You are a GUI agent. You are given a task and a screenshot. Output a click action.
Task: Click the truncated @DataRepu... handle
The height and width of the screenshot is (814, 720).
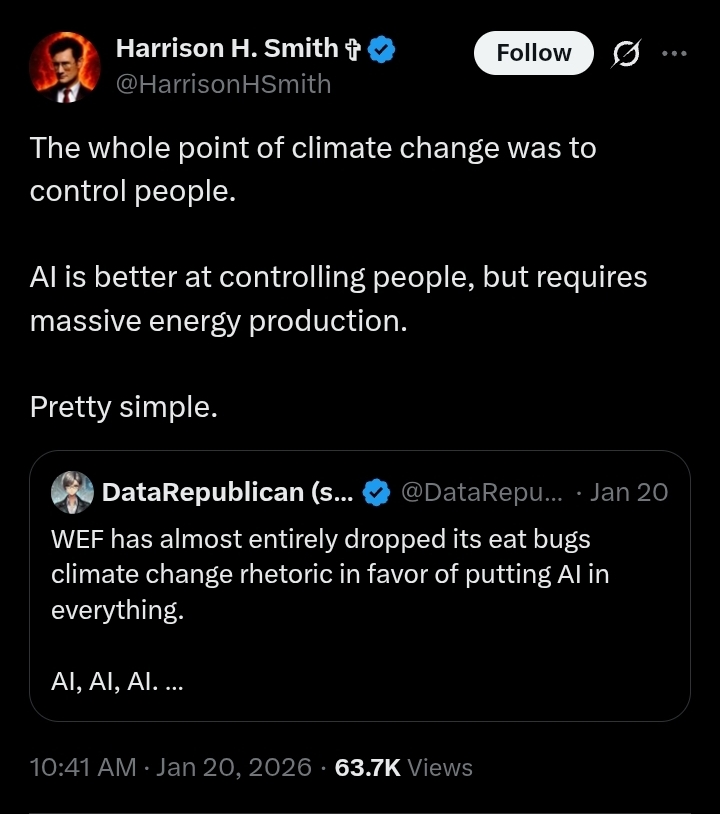coord(481,492)
